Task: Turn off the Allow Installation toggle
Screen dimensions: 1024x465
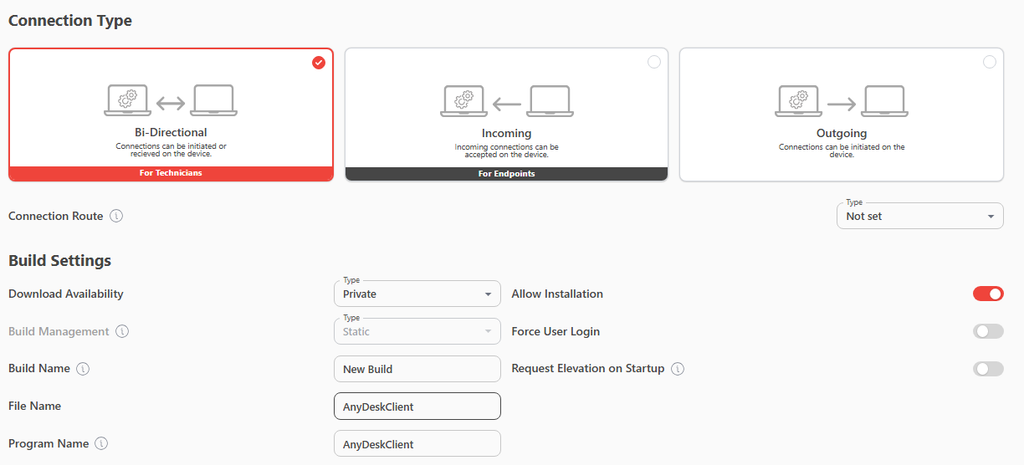Action: [988, 294]
